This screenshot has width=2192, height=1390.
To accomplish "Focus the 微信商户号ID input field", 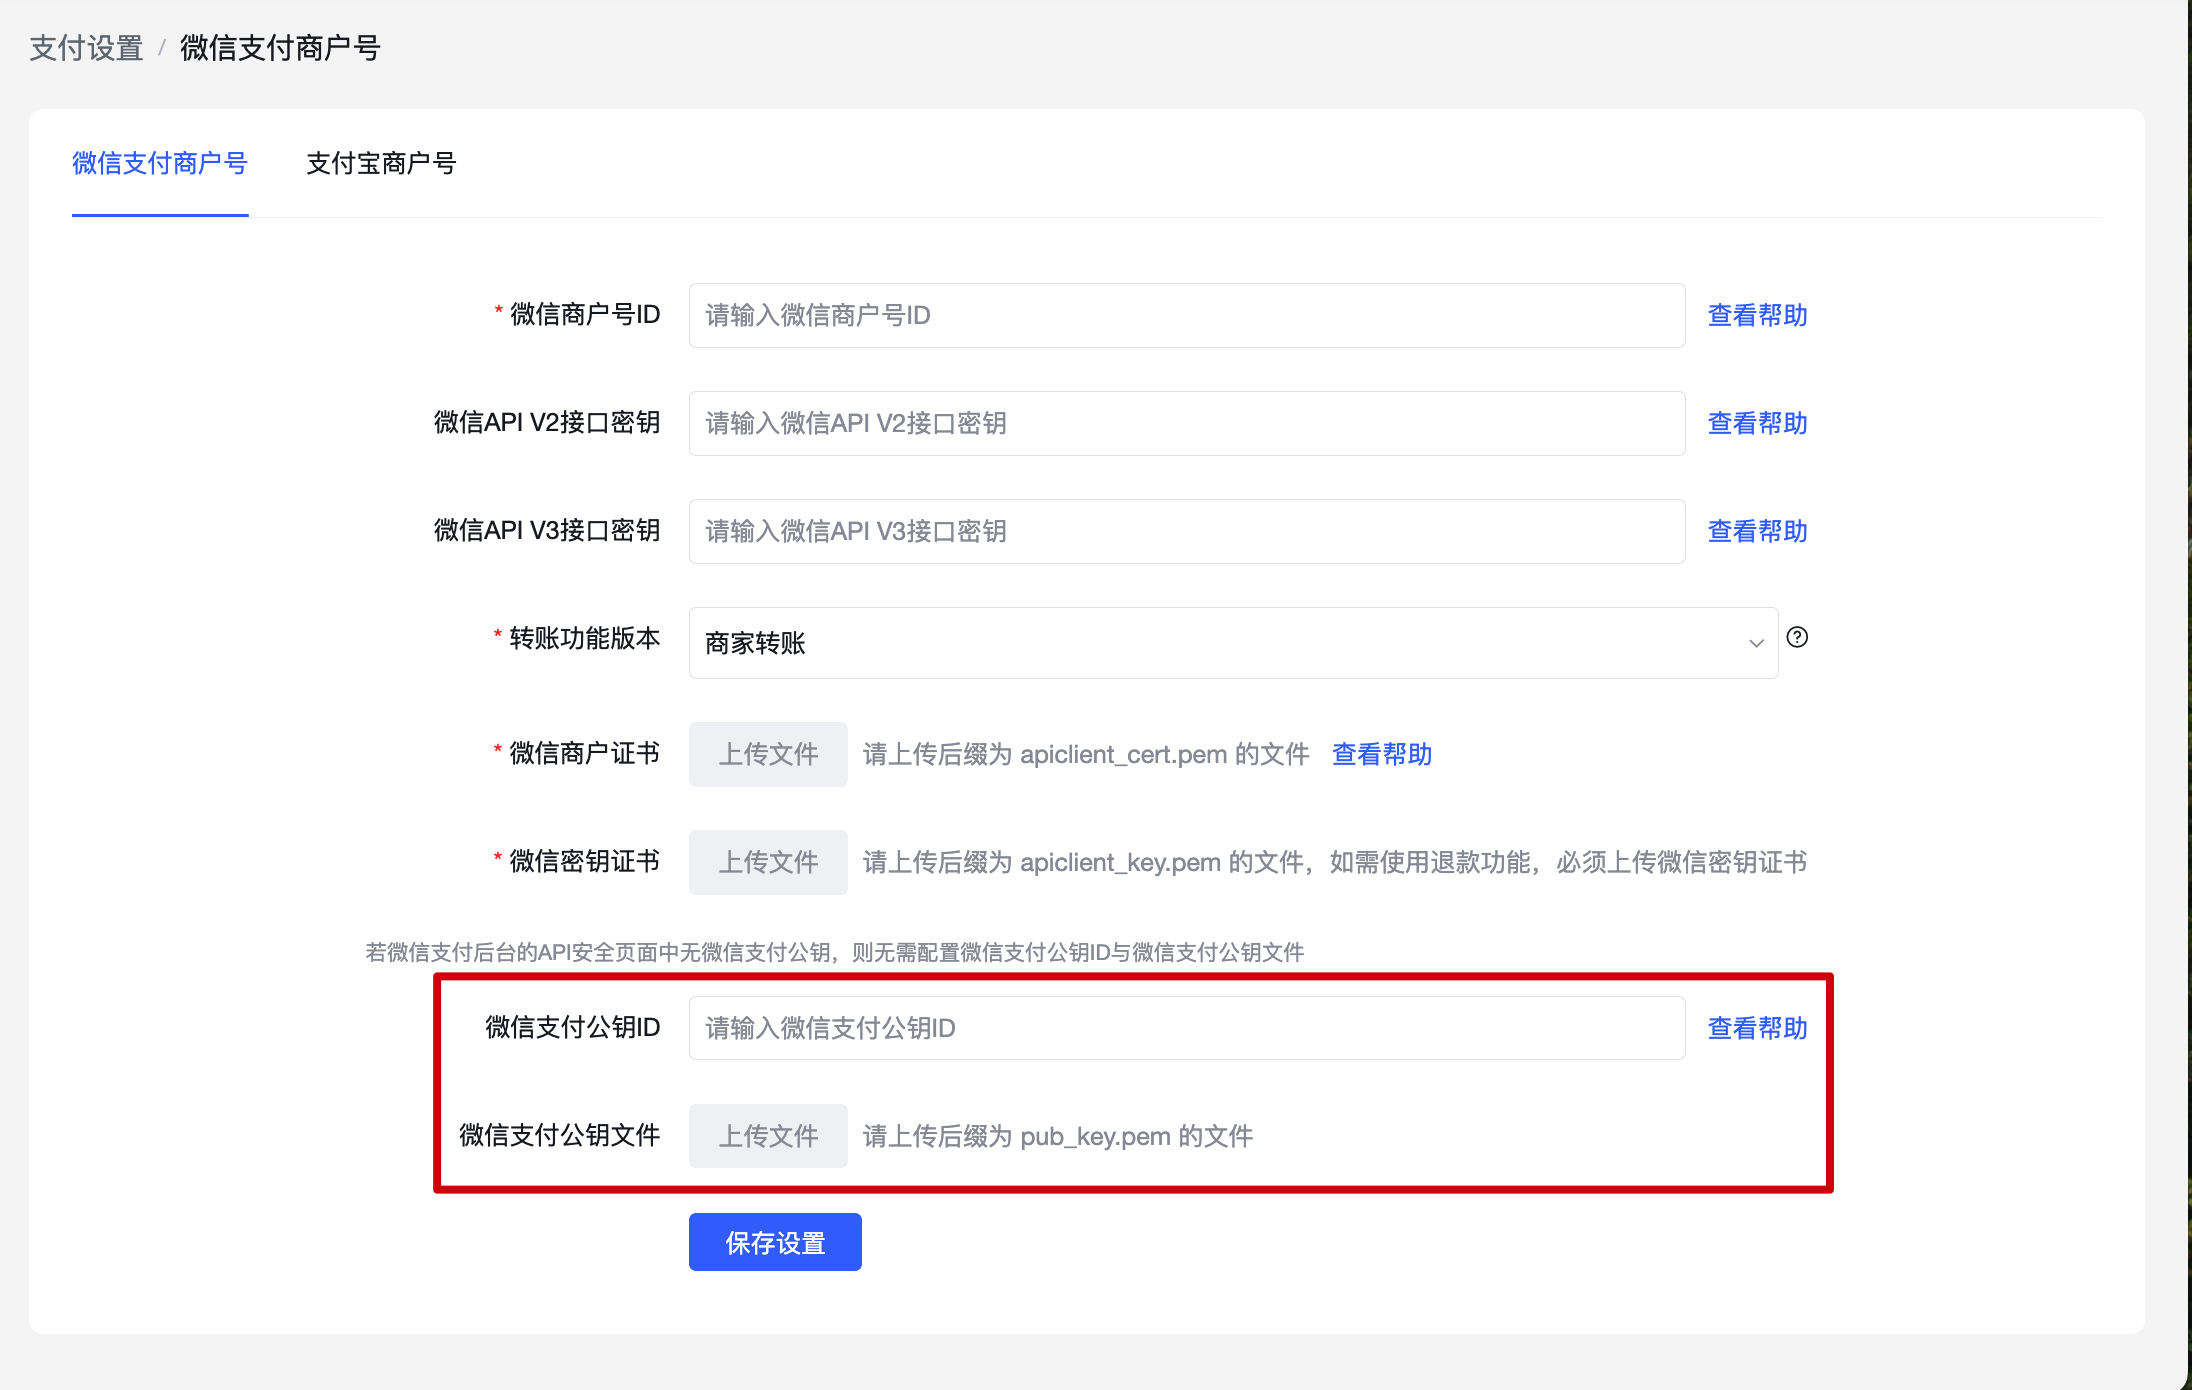I will [1187, 316].
